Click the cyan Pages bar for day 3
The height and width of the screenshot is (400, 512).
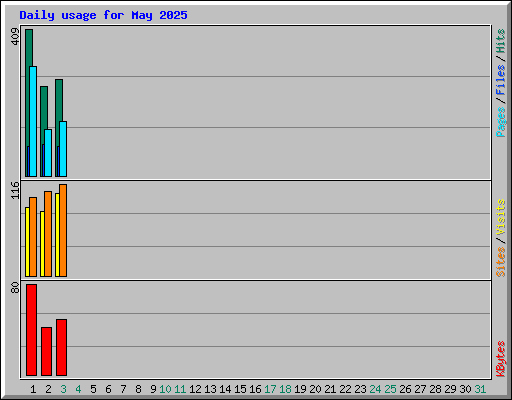click(63, 149)
